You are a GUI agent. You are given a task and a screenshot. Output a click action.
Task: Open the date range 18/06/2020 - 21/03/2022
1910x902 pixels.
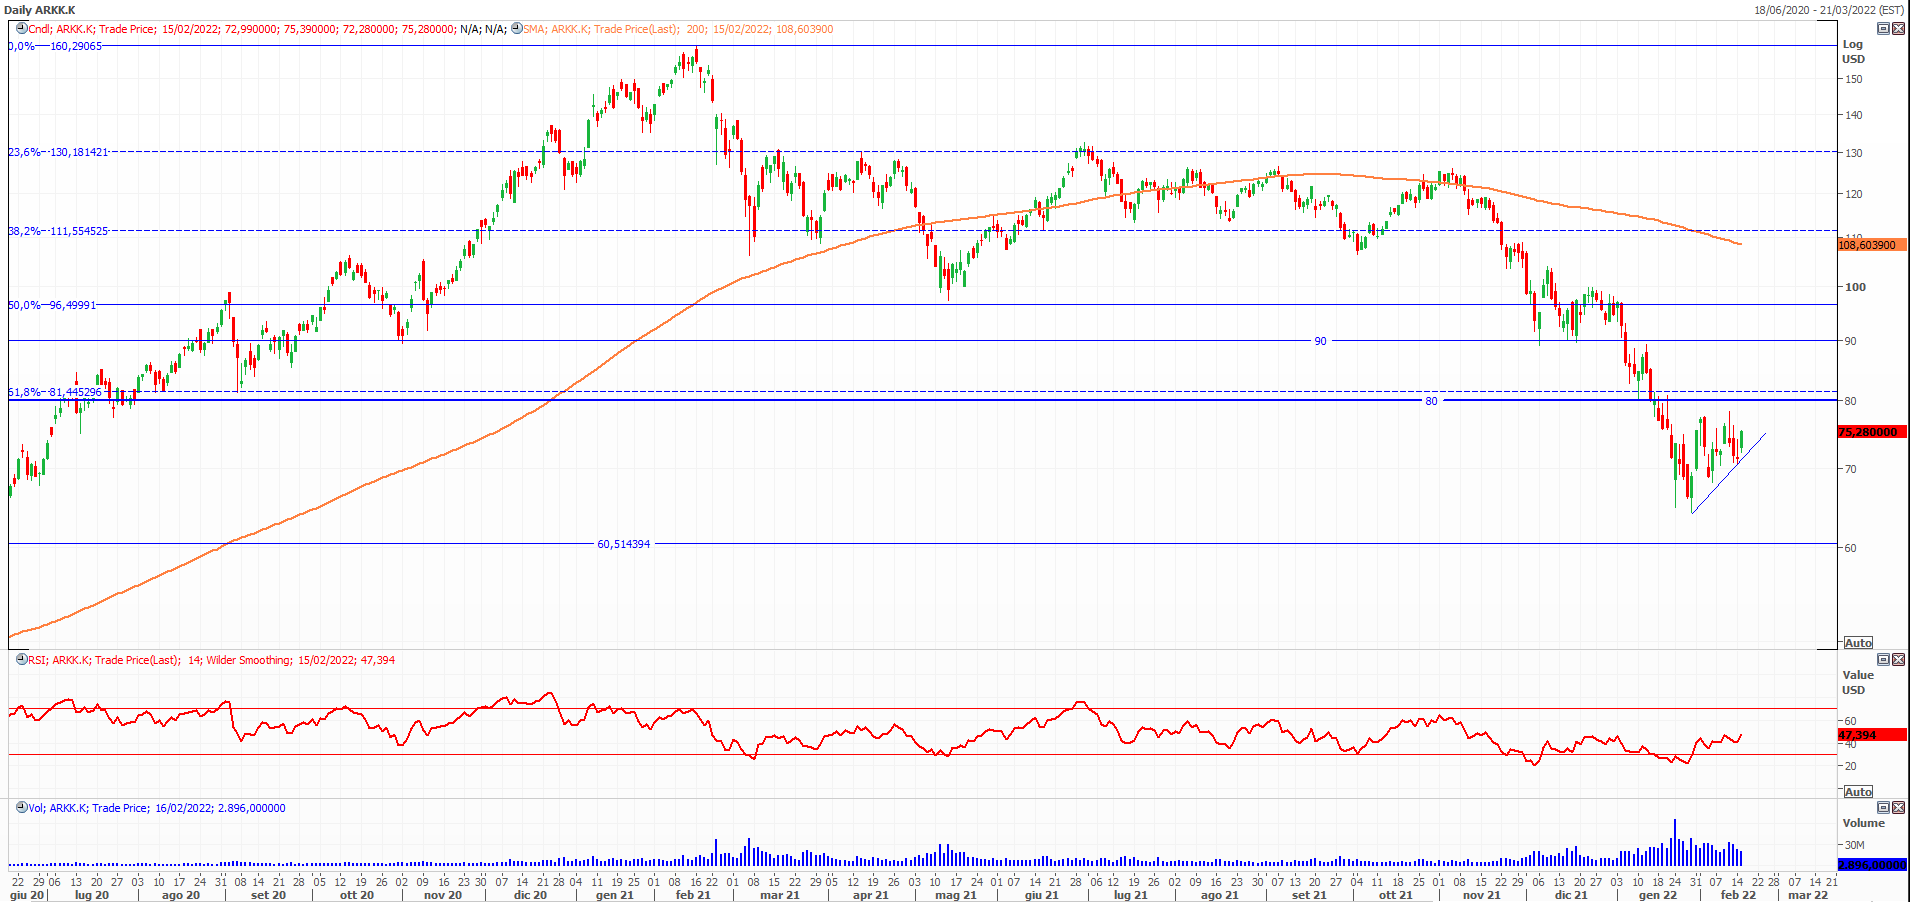click(x=1828, y=10)
